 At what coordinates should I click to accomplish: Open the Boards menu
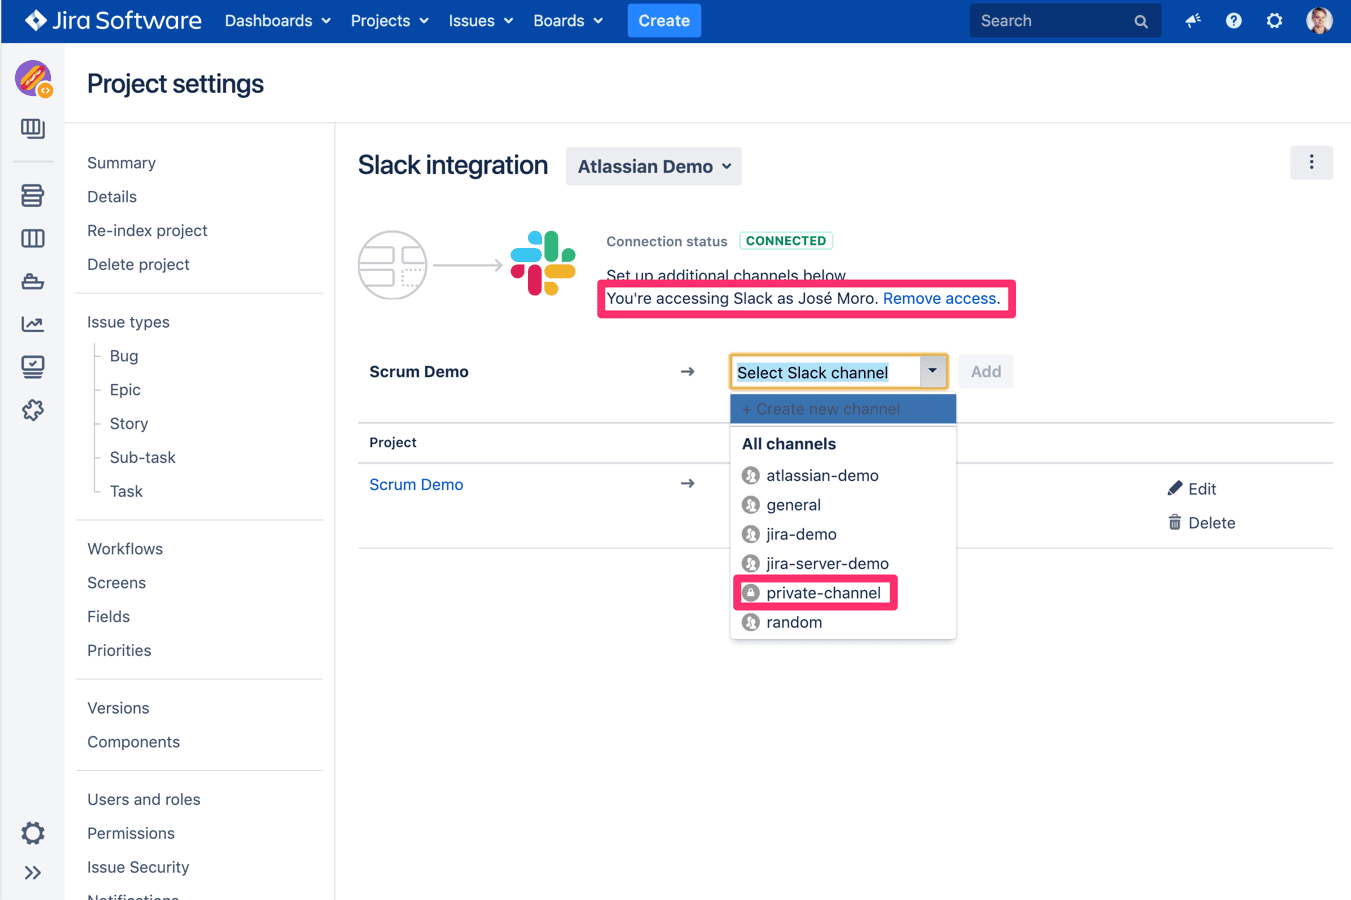pyautogui.click(x=568, y=20)
